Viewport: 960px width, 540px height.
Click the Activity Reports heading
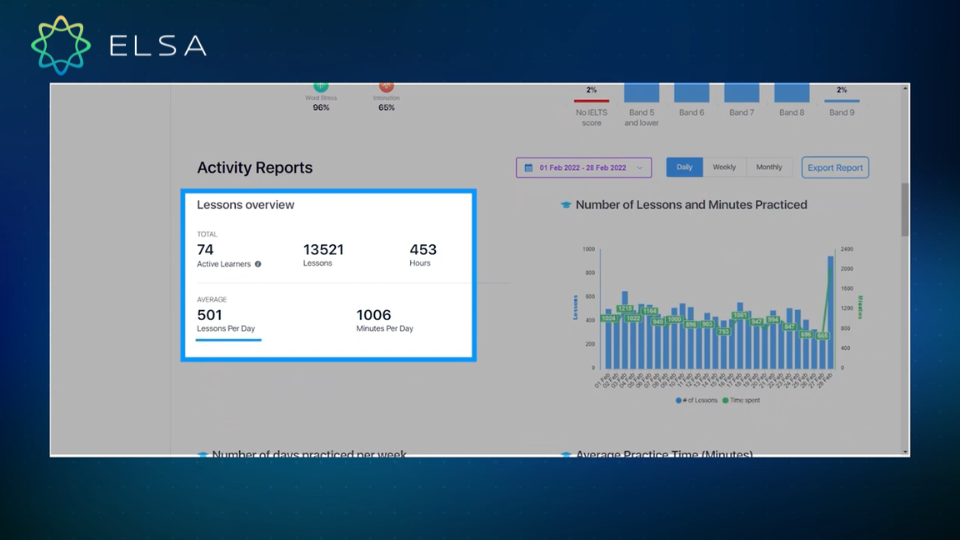(255, 168)
